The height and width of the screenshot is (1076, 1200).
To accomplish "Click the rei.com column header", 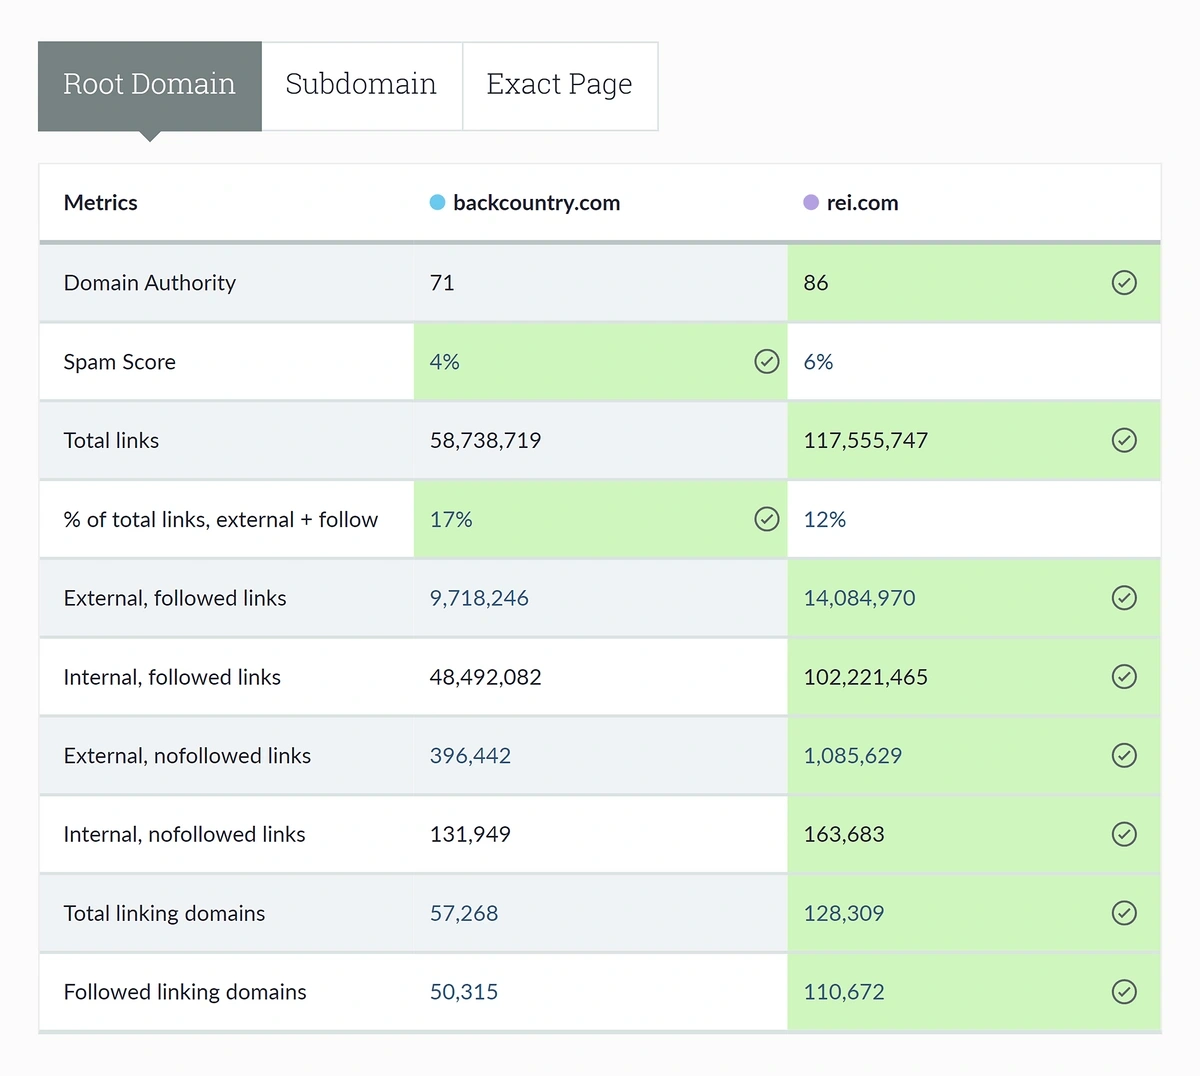I will 862,203.
